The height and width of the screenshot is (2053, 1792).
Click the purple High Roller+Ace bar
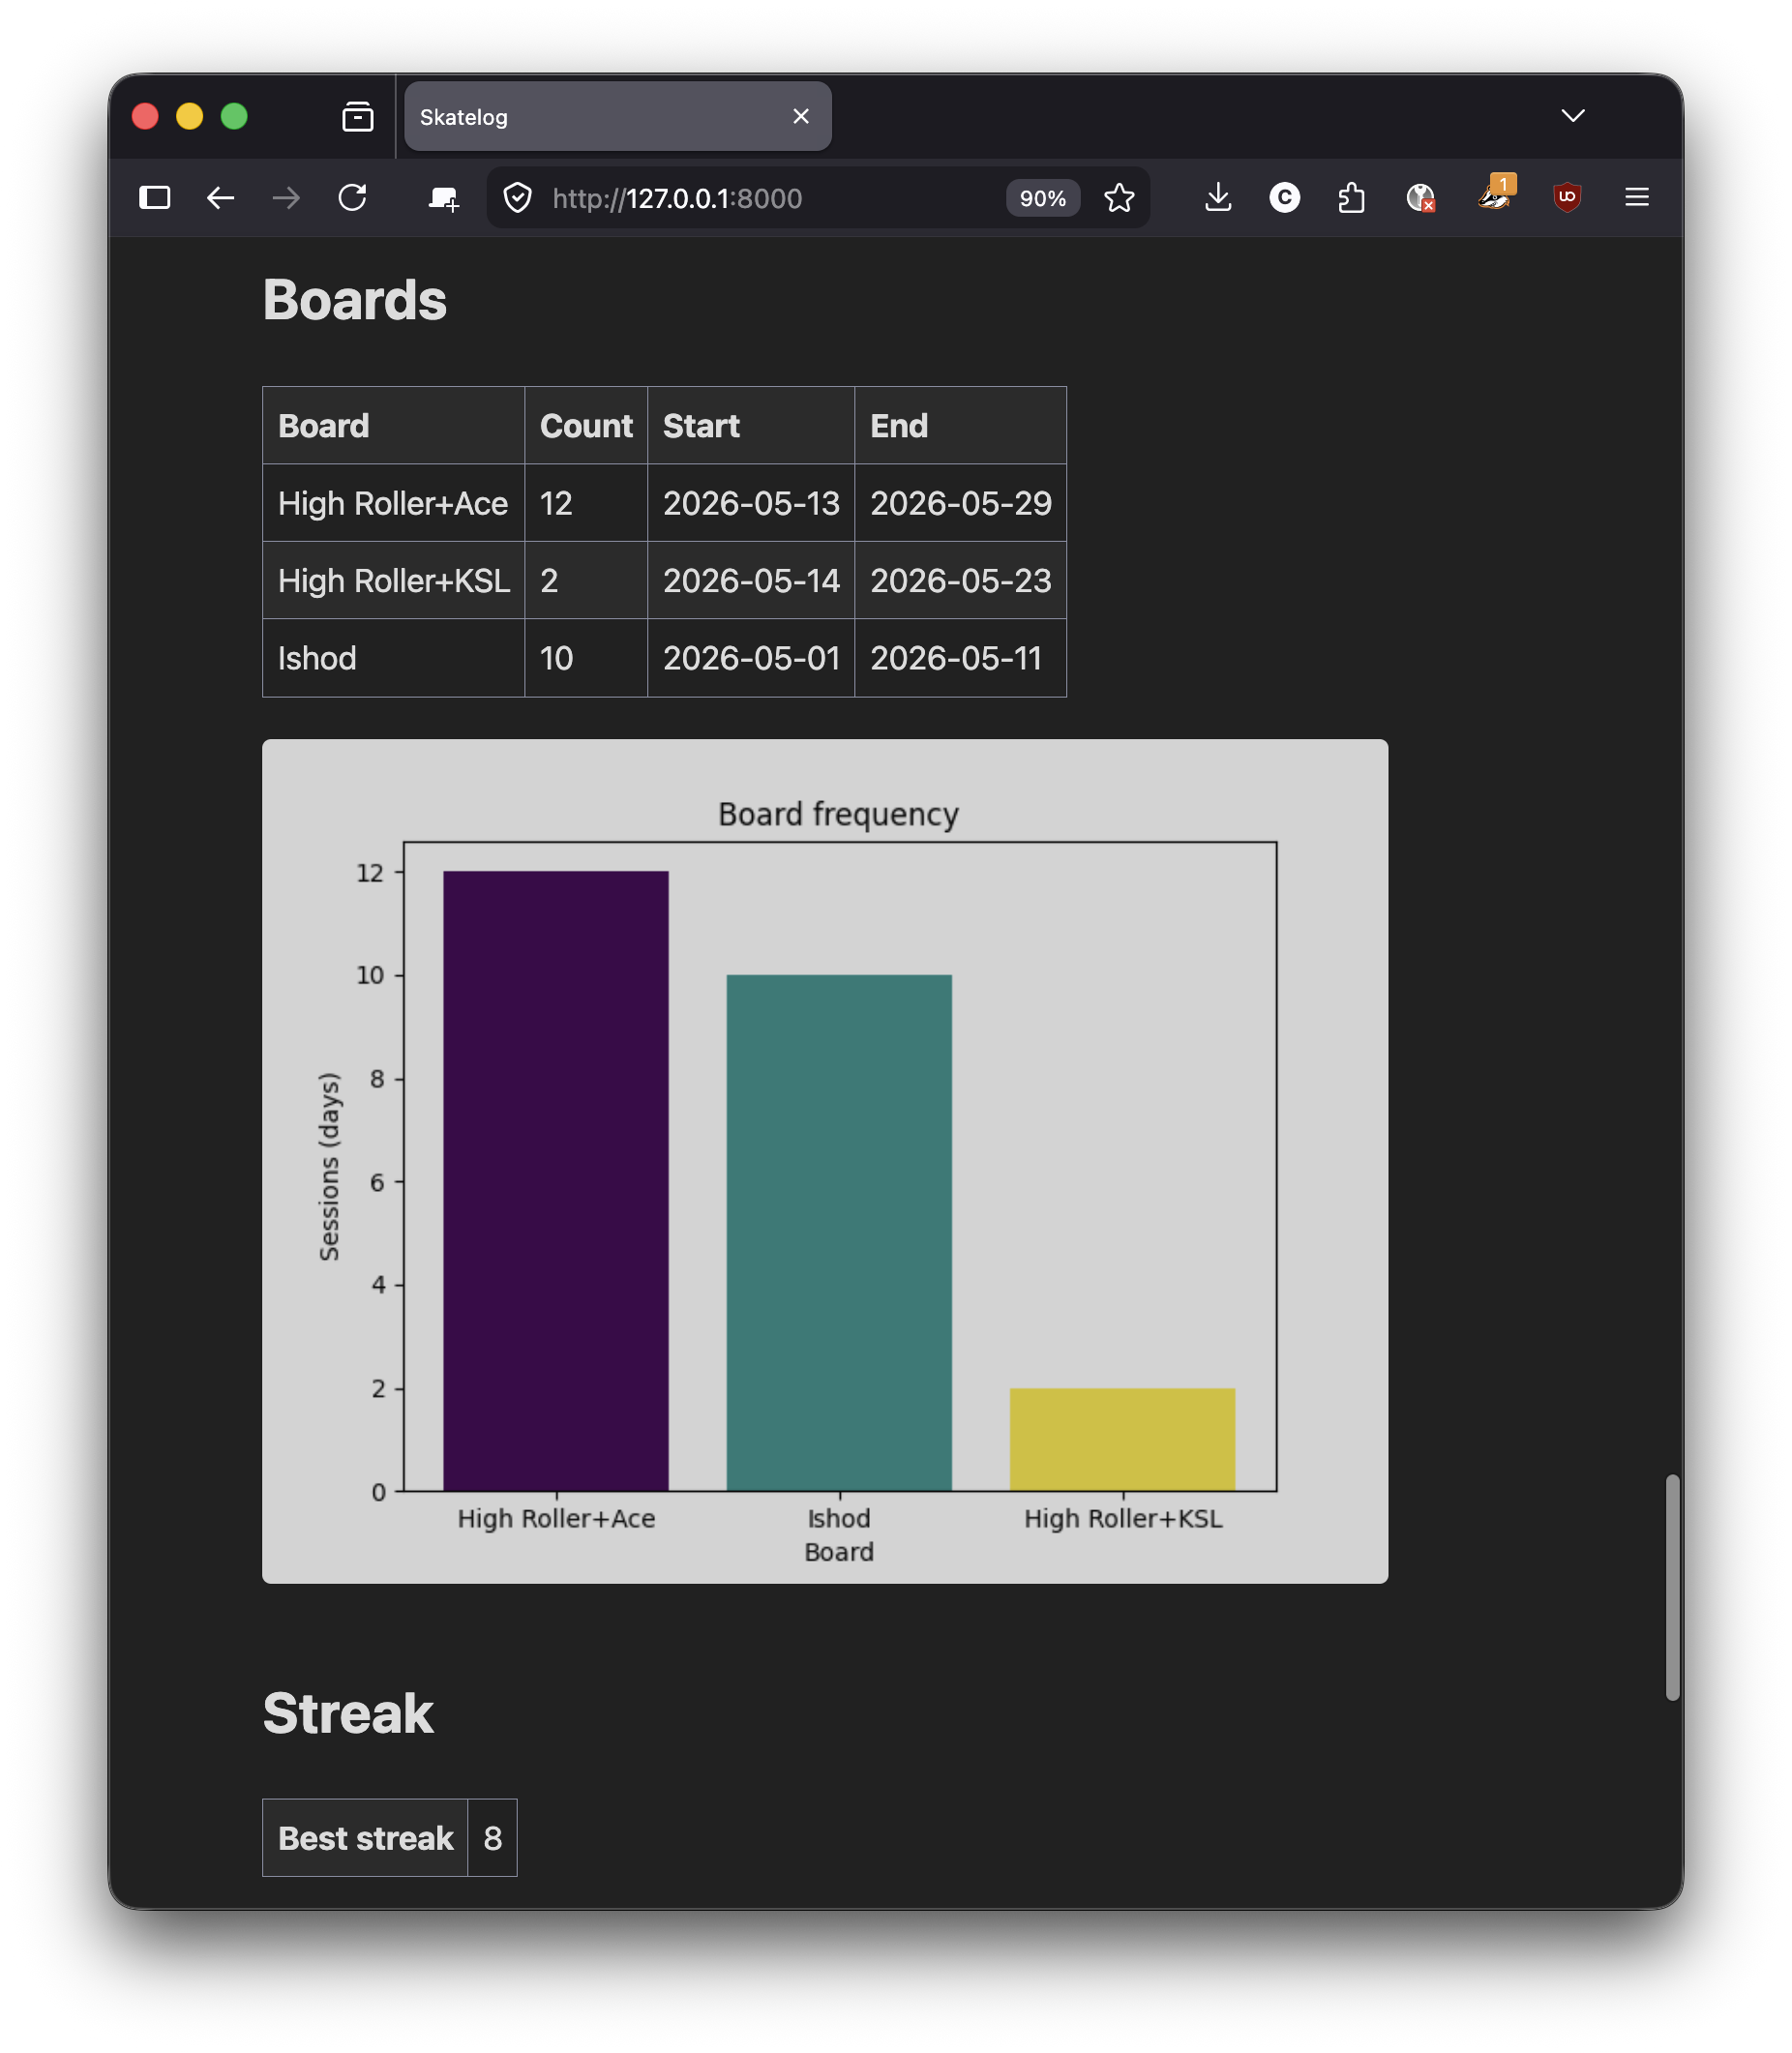(x=556, y=1181)
